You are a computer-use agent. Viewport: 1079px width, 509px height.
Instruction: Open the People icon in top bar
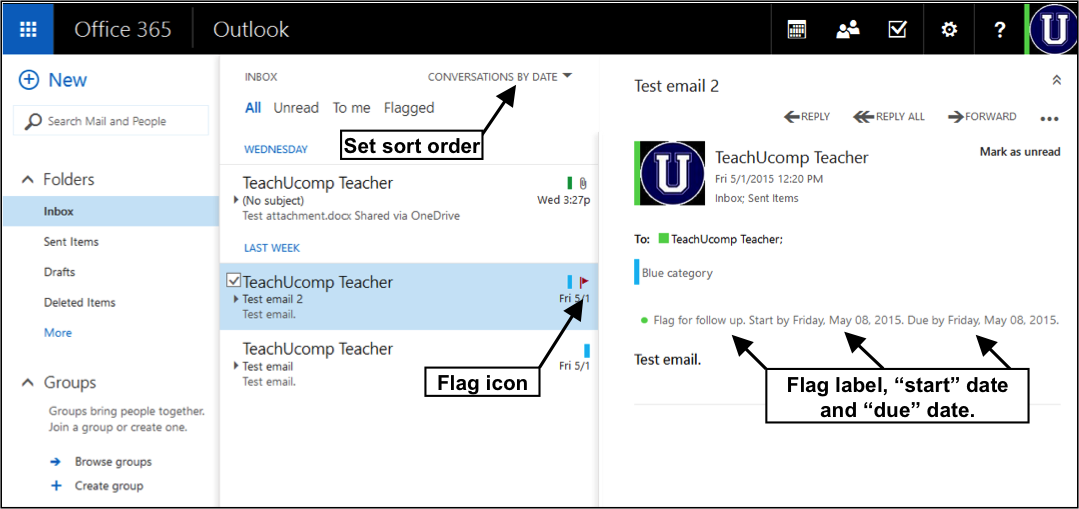tap(848, 30)
